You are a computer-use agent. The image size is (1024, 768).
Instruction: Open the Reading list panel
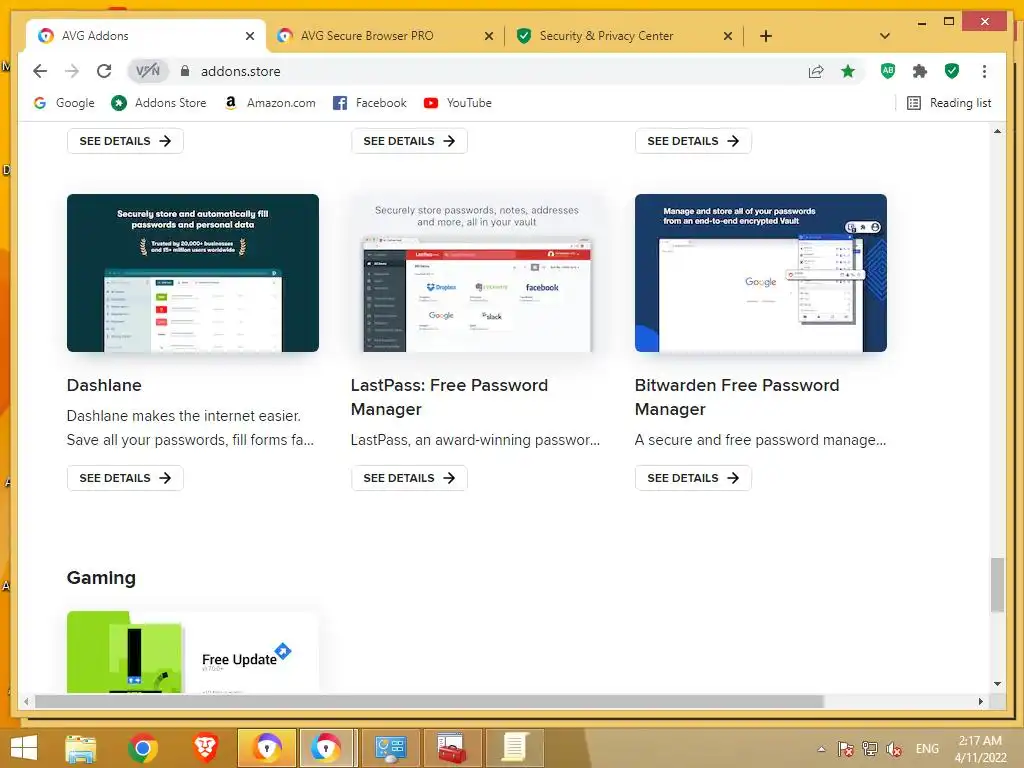pyautogui.click(x=949, y=103)
